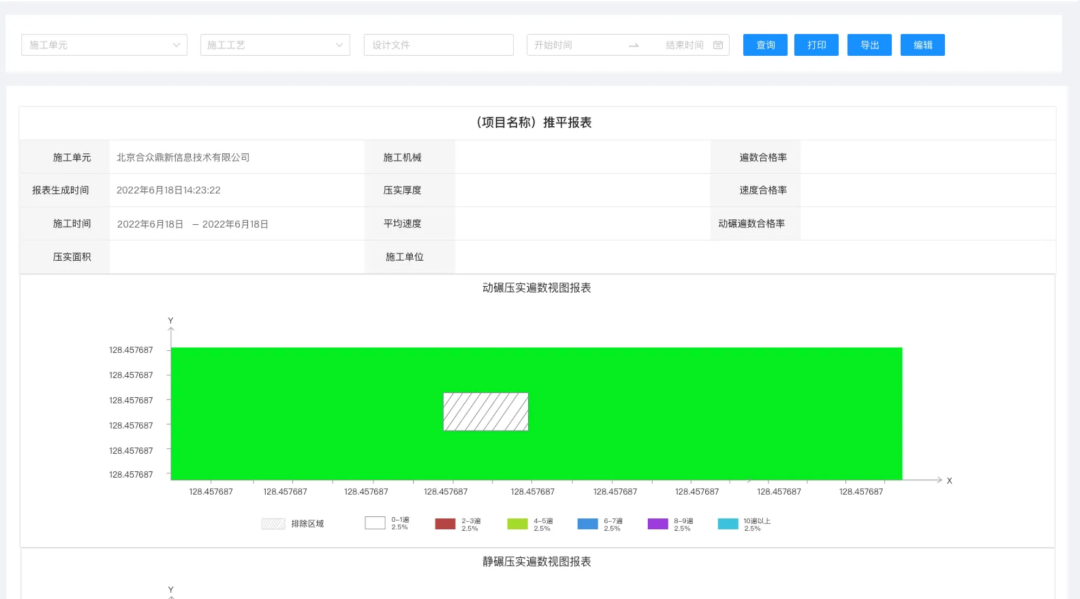Toggle the green 4-5遍 legend swatch
Viewport: 1080px width, 599px height.
pyautogui.click(x=517, y=523)
